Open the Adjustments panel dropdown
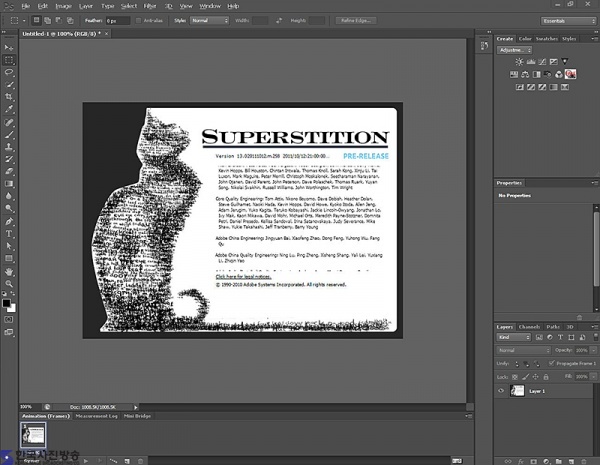 pos(514,50)
